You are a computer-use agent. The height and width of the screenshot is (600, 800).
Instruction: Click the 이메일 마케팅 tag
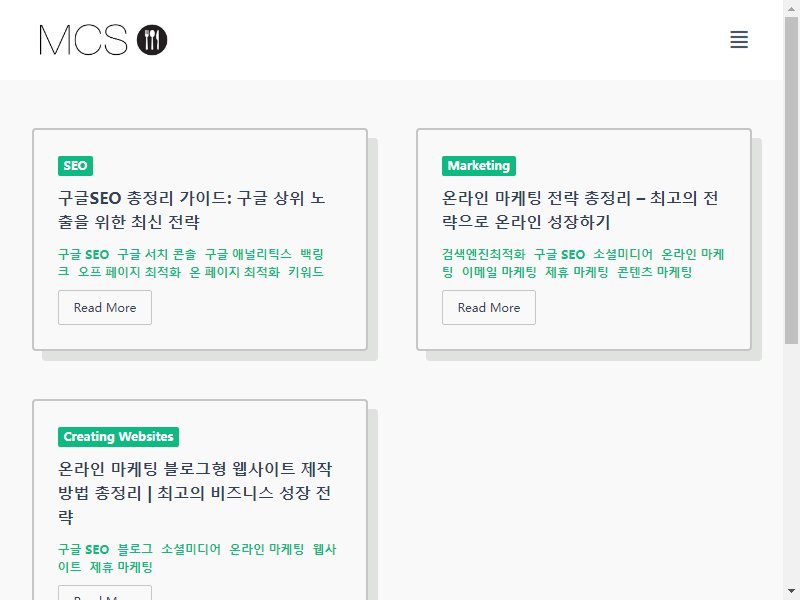click(499, 272)
